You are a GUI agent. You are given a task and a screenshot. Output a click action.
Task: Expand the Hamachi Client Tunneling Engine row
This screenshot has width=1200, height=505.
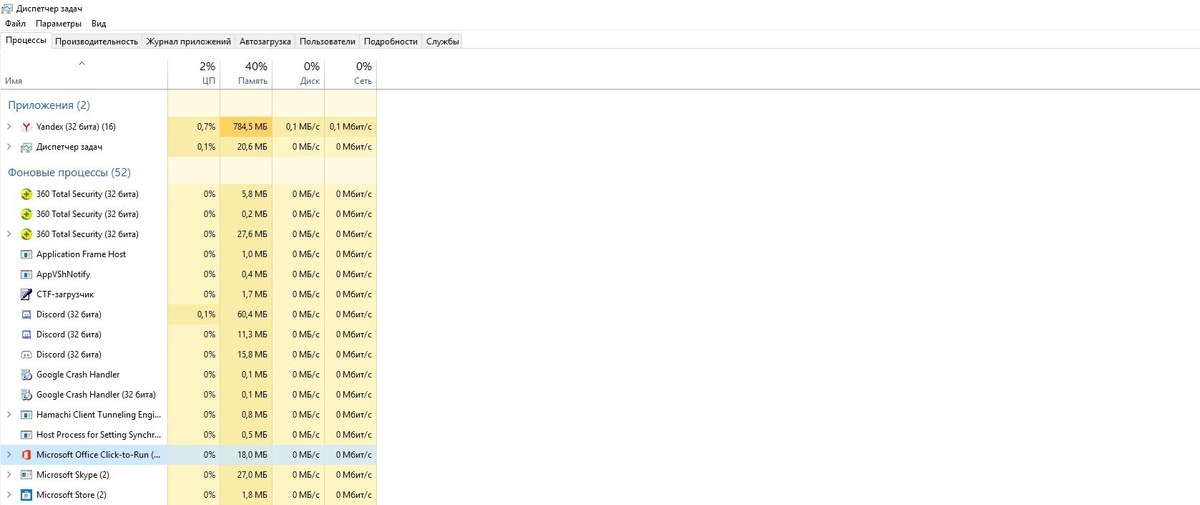coord(9,414)
